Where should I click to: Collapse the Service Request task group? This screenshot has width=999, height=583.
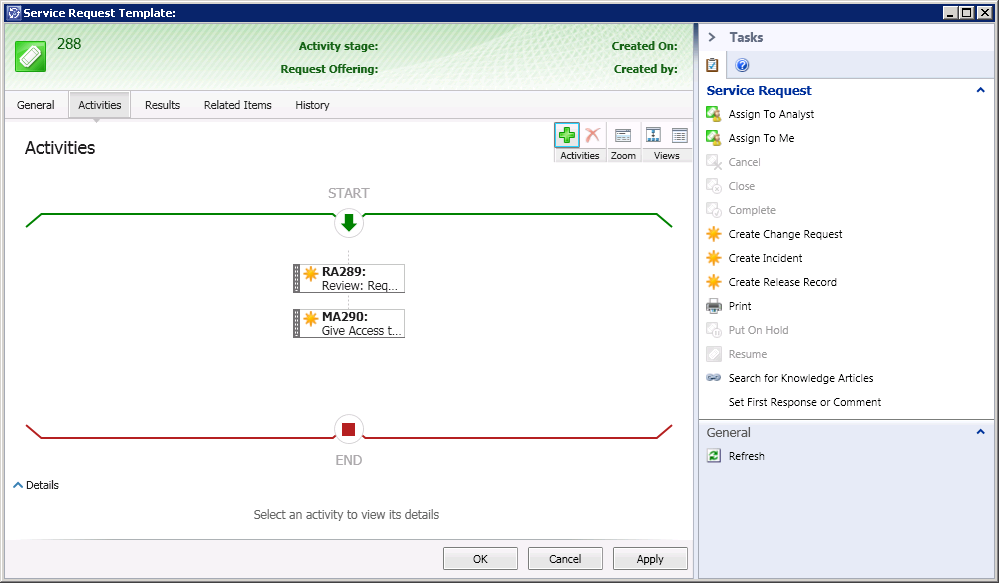(980, 90)
